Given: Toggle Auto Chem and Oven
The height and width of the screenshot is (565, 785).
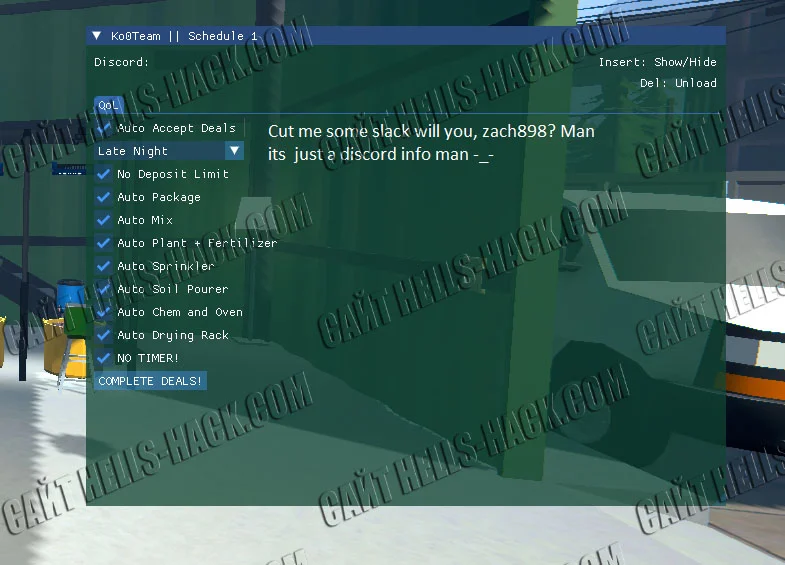Looking at the screenshot, I should click(x=103, y=312).
